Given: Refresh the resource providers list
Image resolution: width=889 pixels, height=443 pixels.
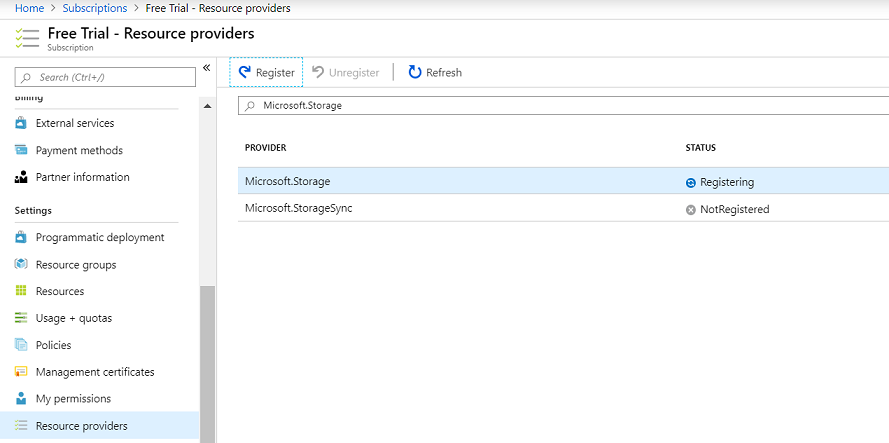Looking at the screenshot, I should pos(435,72).
